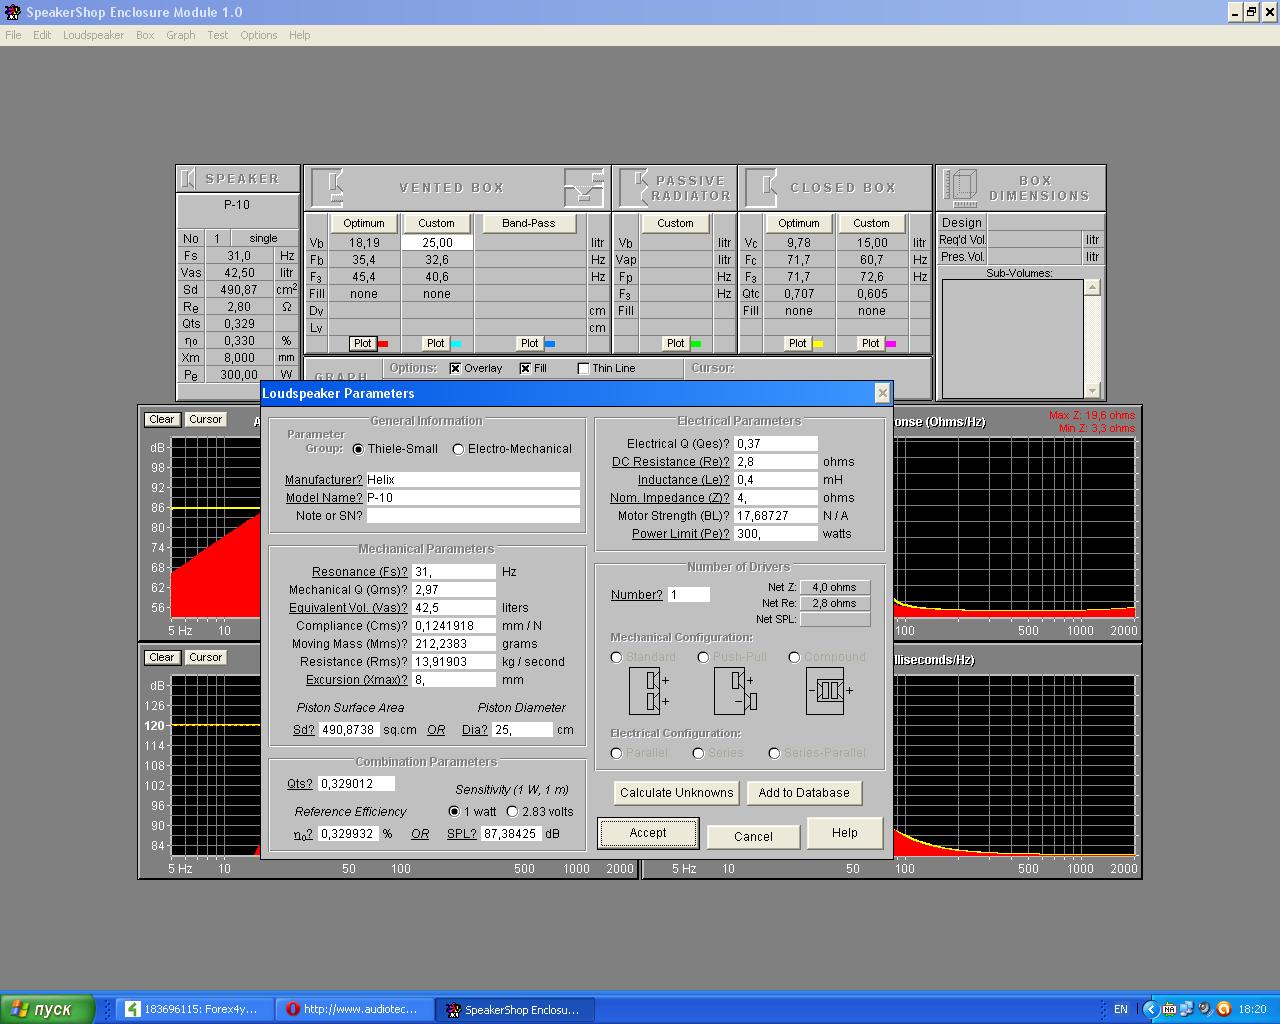The height and width of the screenshot is (1024, 1280).
Task: Click the red vented box plot color swatch
Action: click(383, 344)
